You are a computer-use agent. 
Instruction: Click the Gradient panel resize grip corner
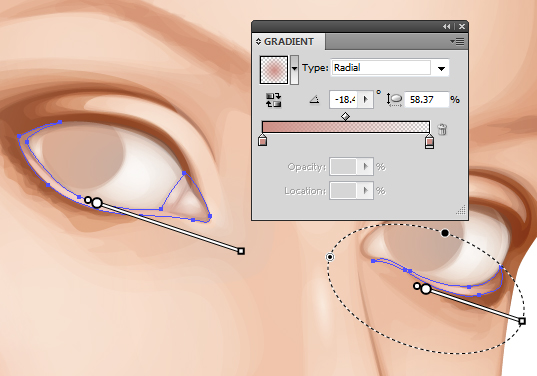coord(461,210)
